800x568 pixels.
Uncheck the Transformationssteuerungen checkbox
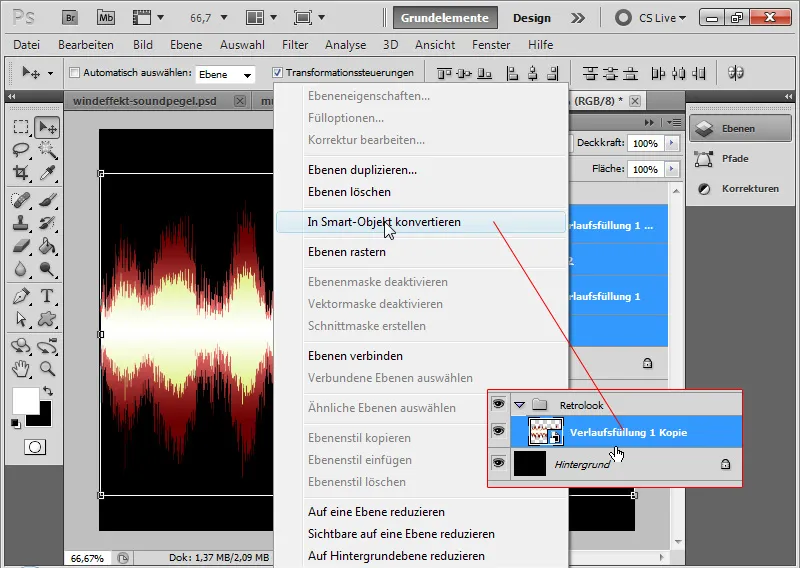[x=277, y=73]
